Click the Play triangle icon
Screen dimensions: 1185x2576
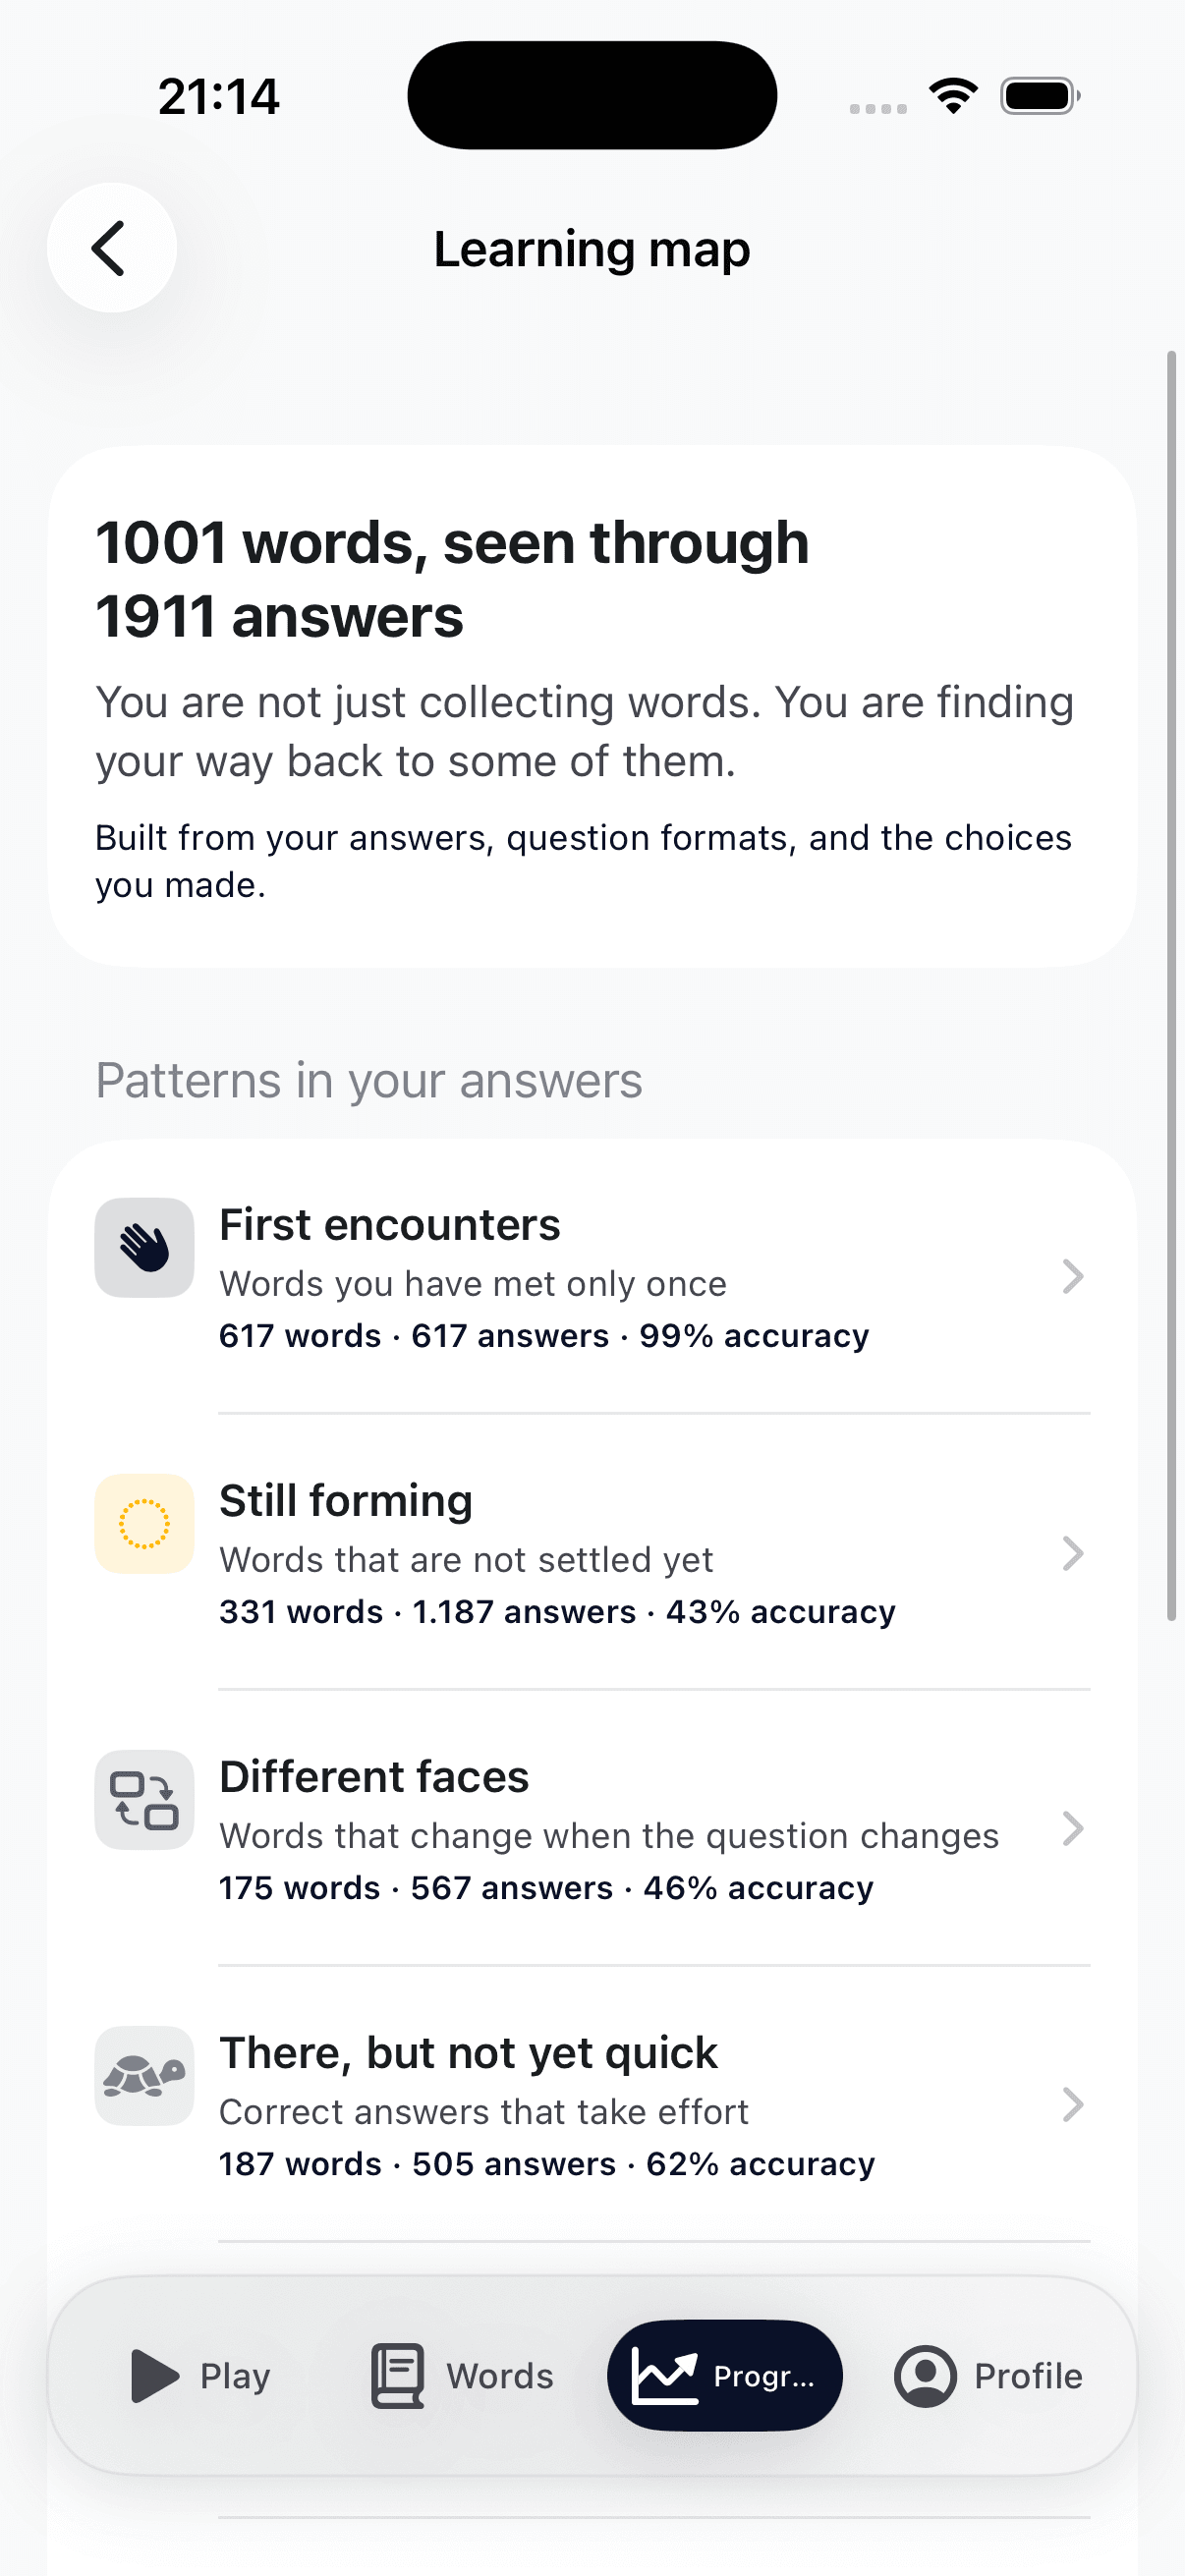point(155,2375)
